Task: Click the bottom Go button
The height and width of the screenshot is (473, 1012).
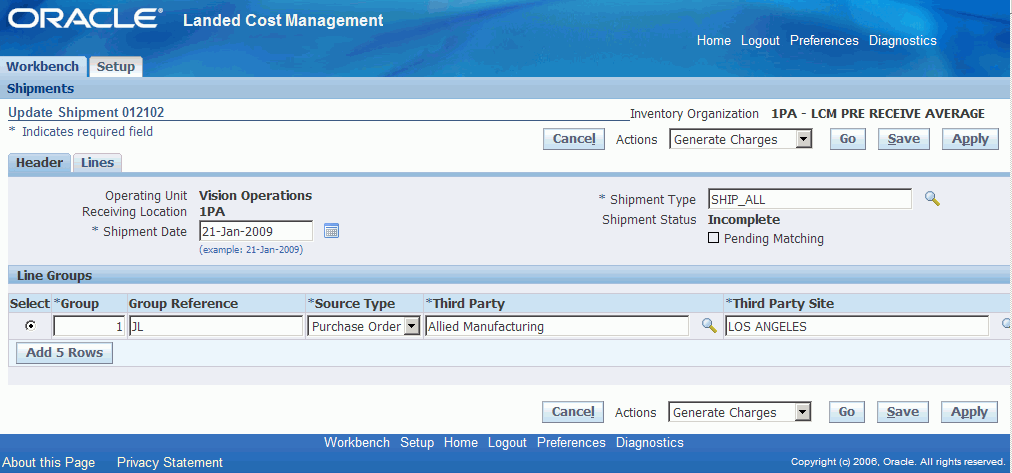Action: click(x=847, y=412)
